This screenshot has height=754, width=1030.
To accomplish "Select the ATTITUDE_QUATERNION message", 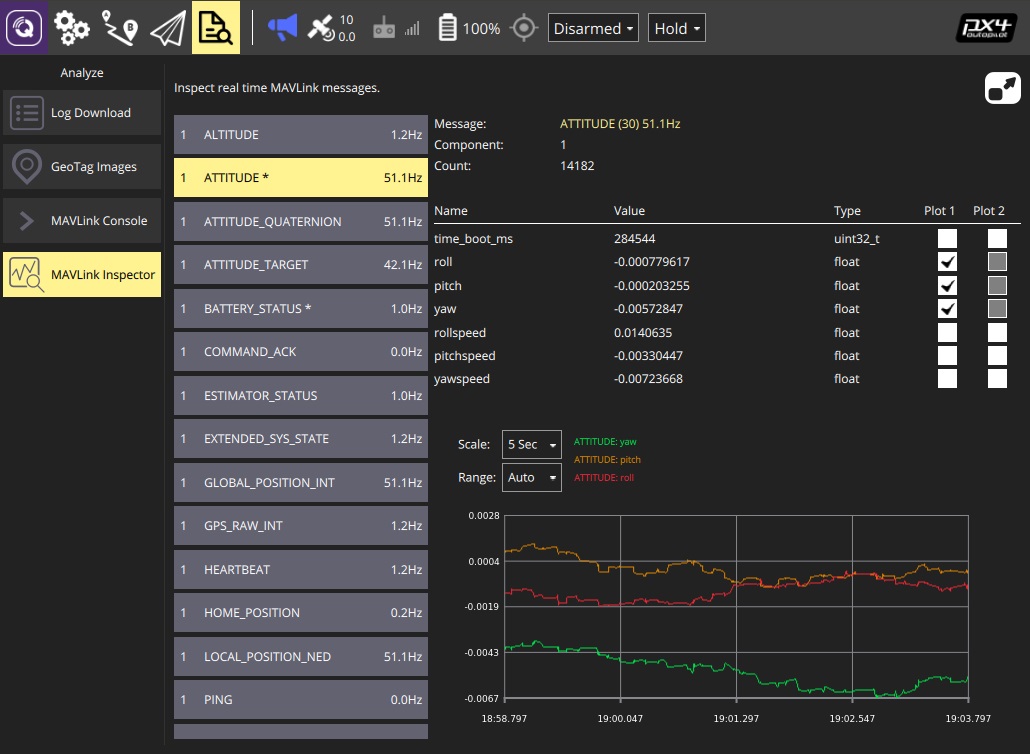I will (300, 222).
